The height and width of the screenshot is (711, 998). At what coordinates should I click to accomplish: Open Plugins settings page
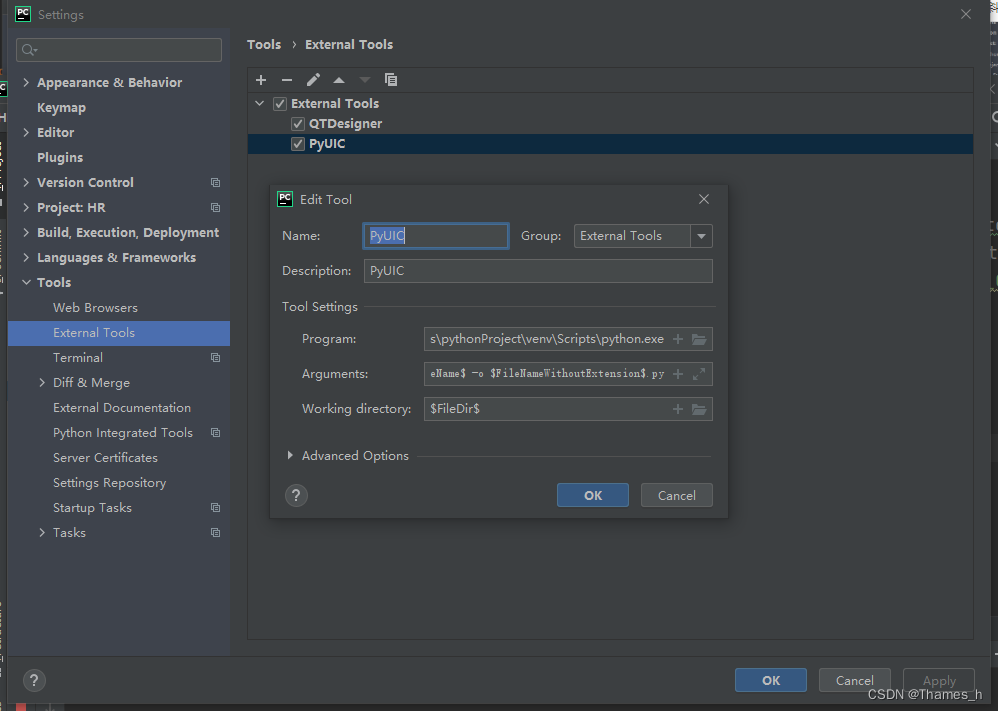[x=60, y=157]
